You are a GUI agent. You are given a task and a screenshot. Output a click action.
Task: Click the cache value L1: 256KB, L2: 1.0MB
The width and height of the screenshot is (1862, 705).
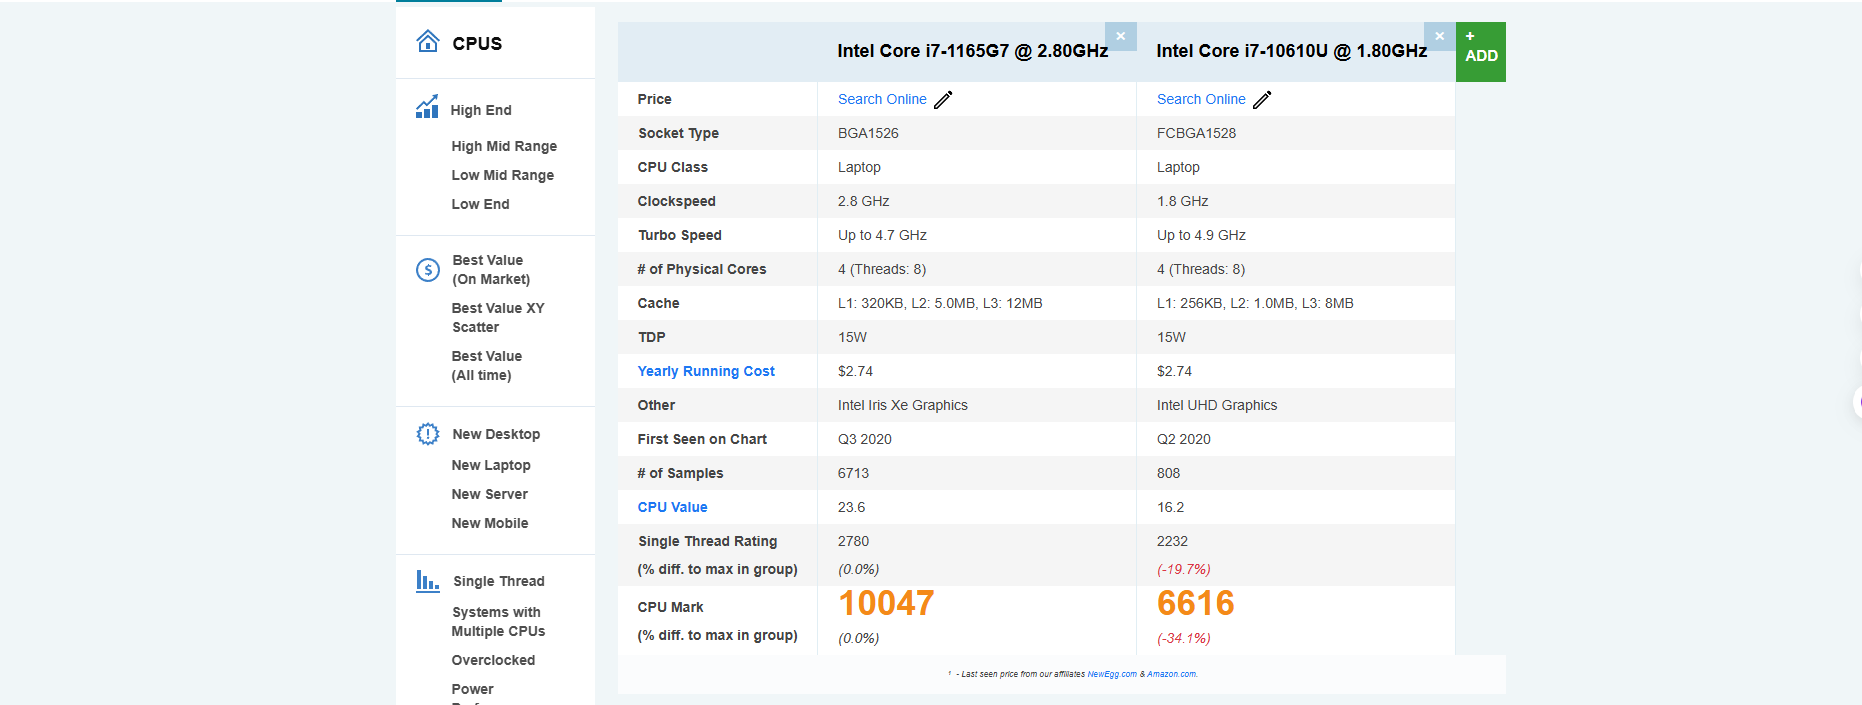pos(1255,303)
